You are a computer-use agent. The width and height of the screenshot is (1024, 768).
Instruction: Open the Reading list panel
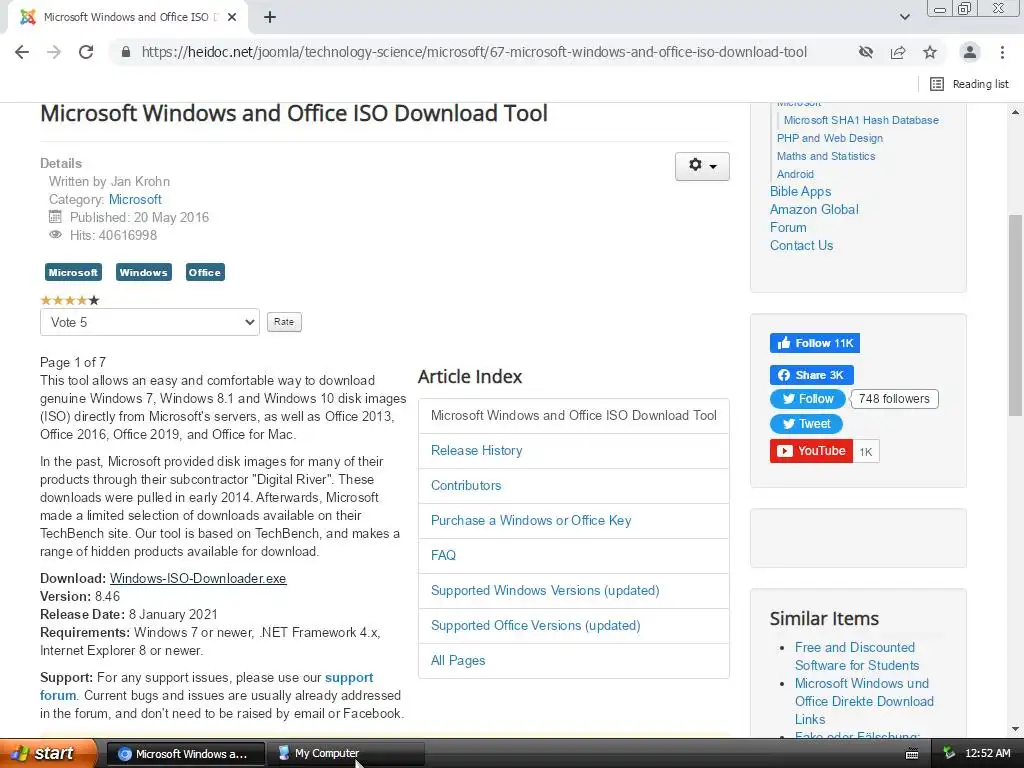[x=969, y=84]
